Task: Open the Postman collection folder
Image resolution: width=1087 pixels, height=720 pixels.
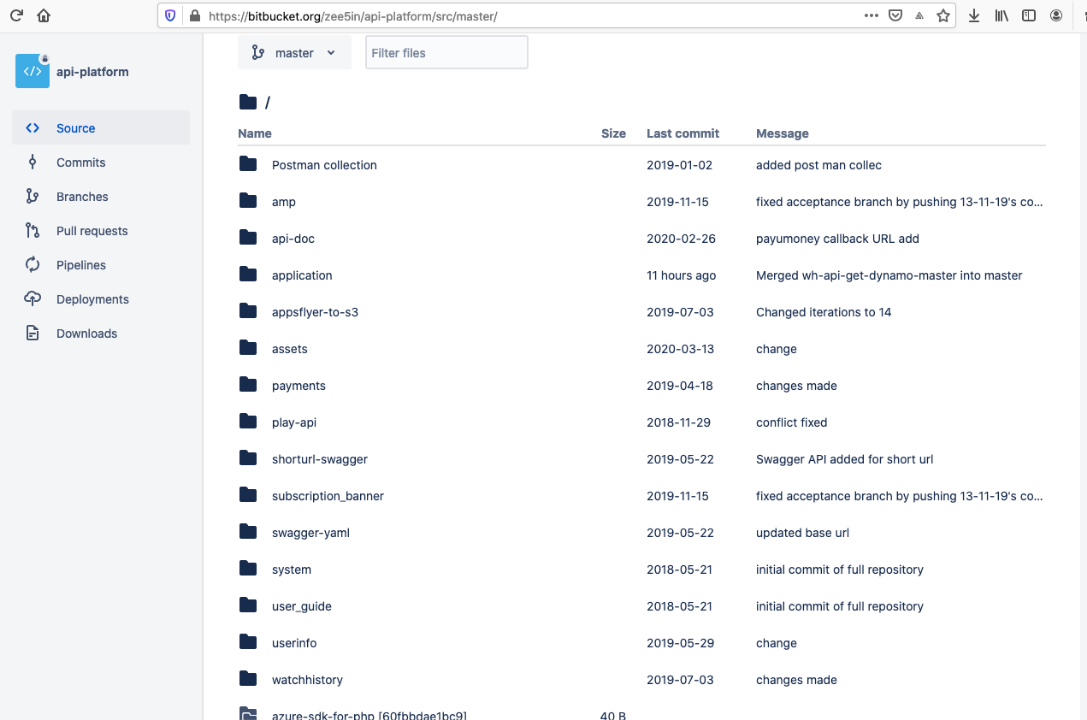Action: point(324,165)
